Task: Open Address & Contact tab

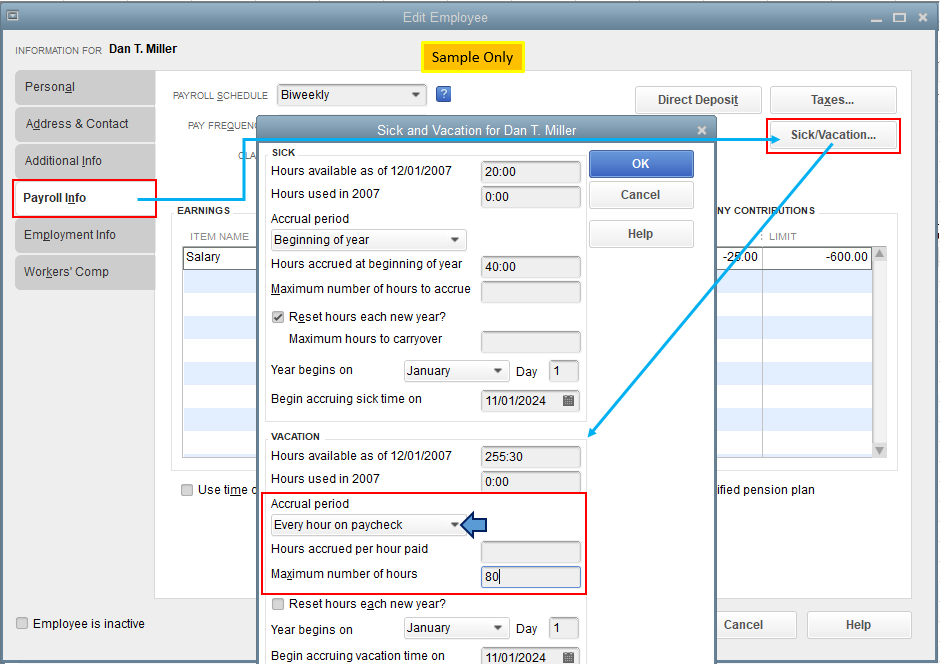Action: [x=85, y=124]
